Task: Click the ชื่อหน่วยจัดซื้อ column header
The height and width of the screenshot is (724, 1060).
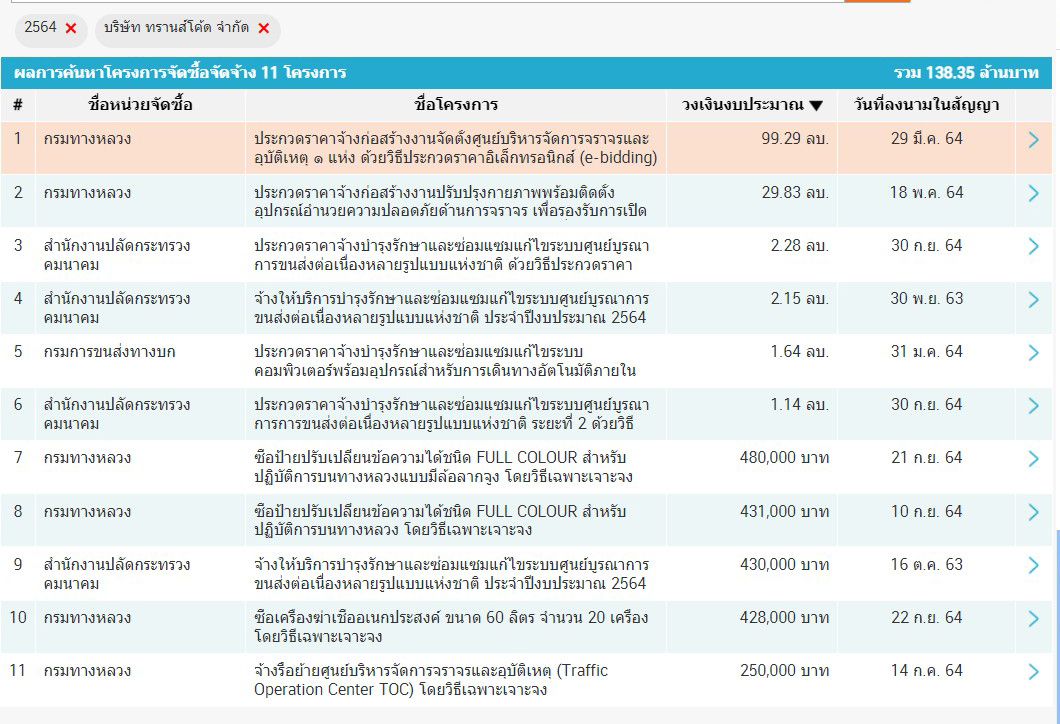Action: click(140, 105)
